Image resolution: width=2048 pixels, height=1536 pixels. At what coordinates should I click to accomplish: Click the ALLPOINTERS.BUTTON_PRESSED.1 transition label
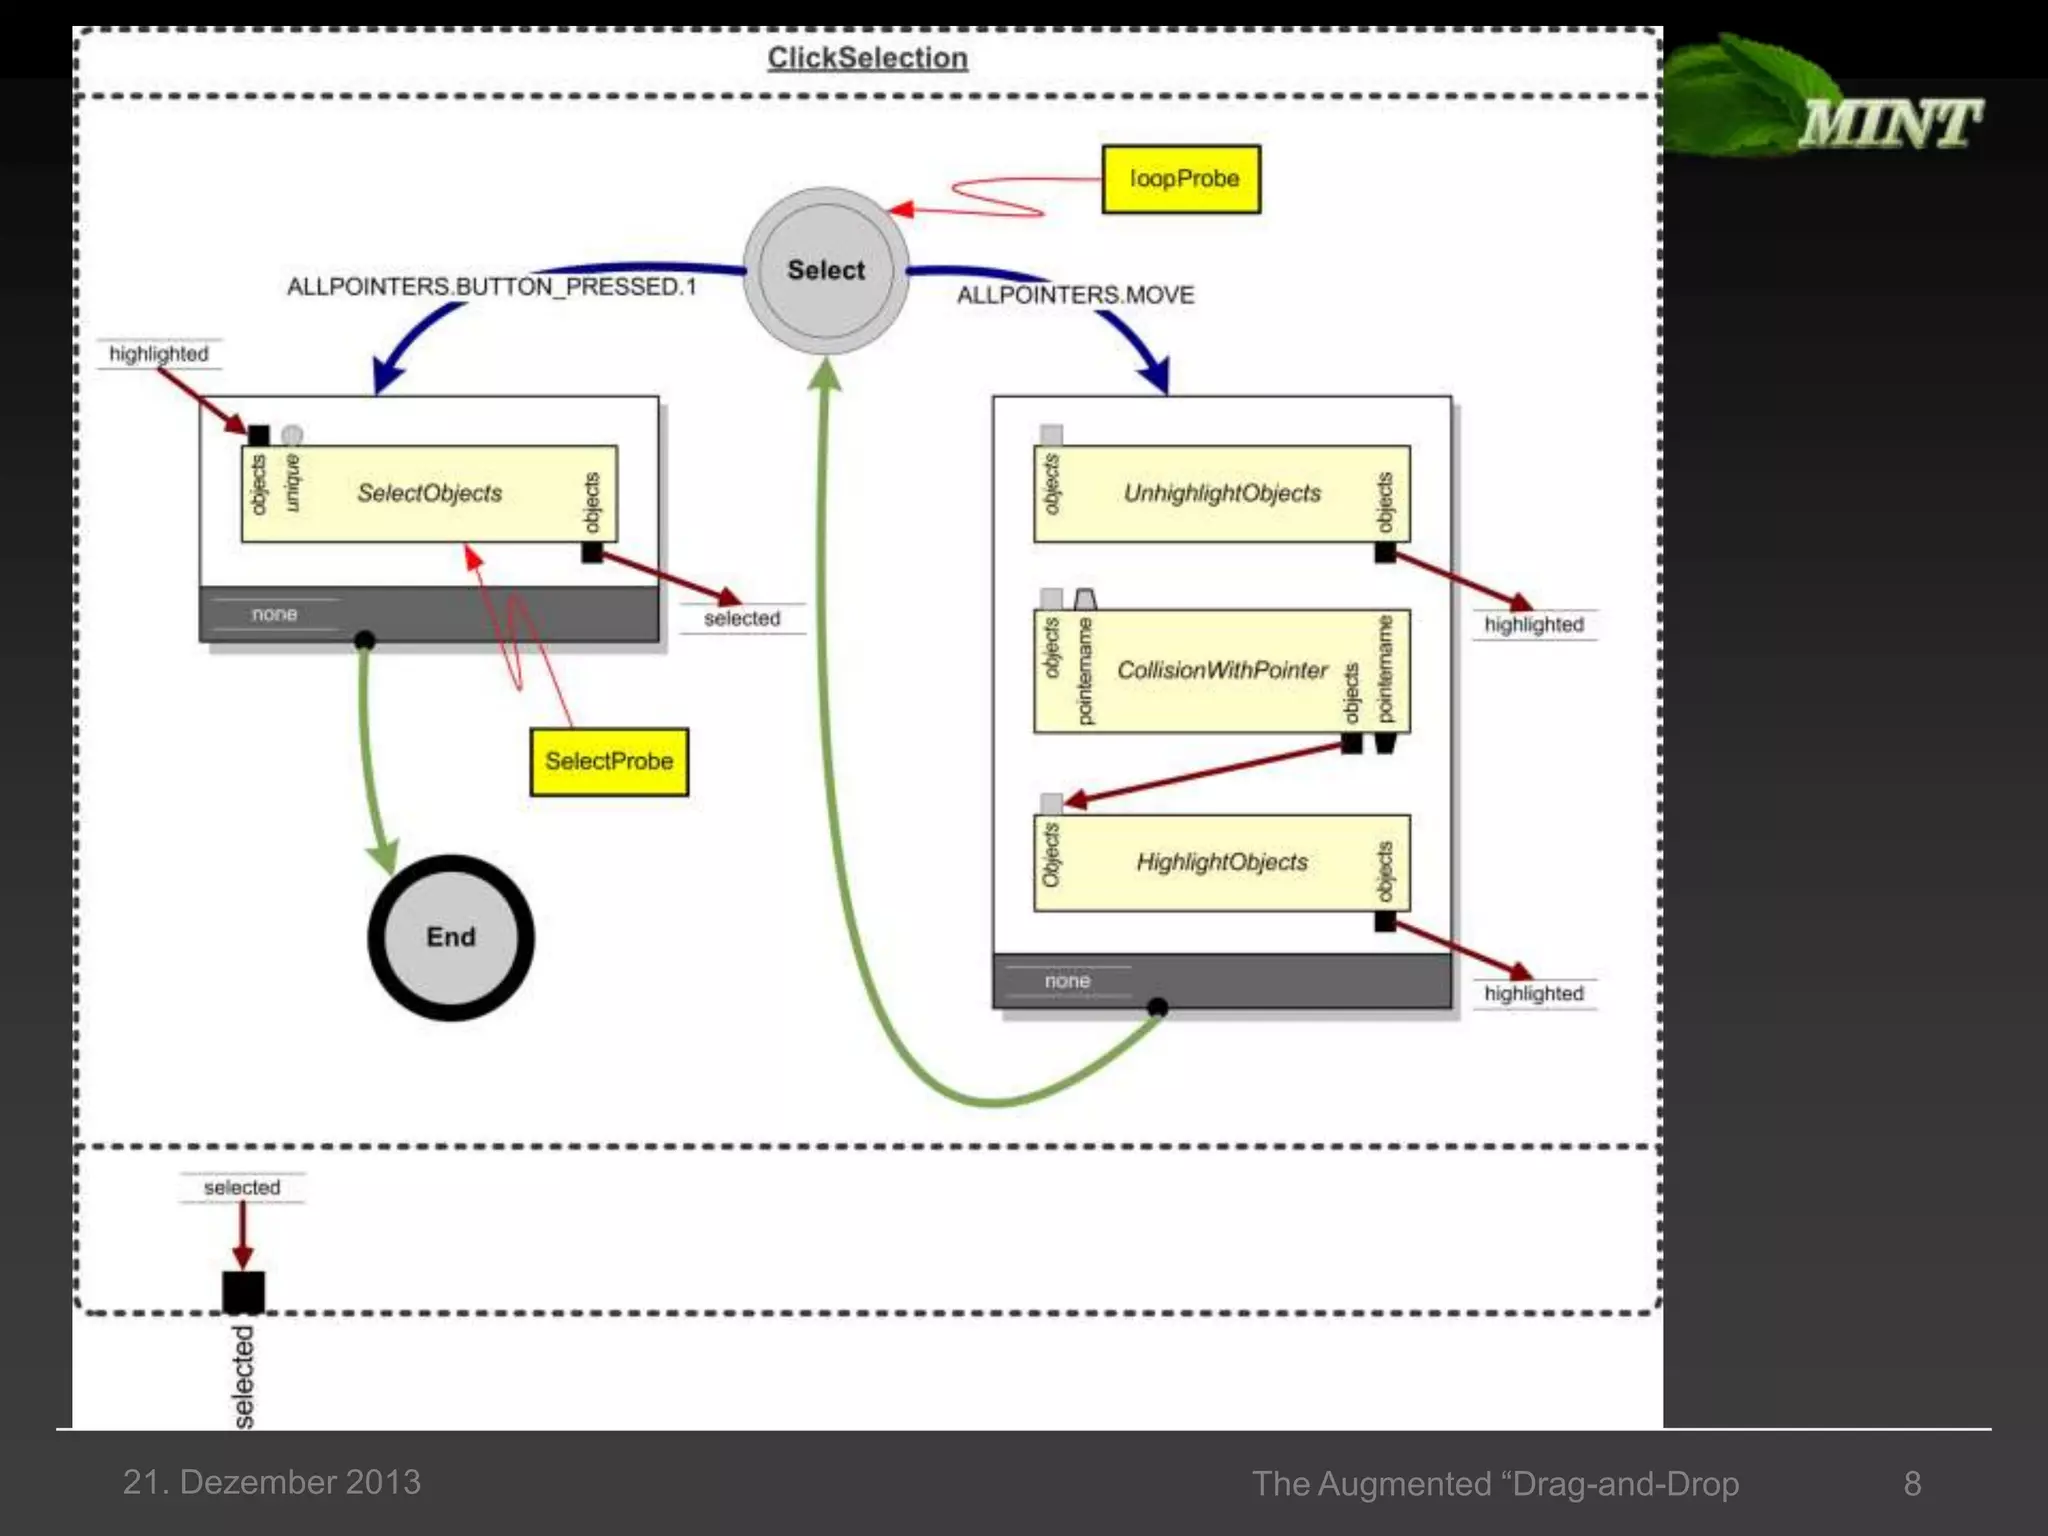[491, 287]
